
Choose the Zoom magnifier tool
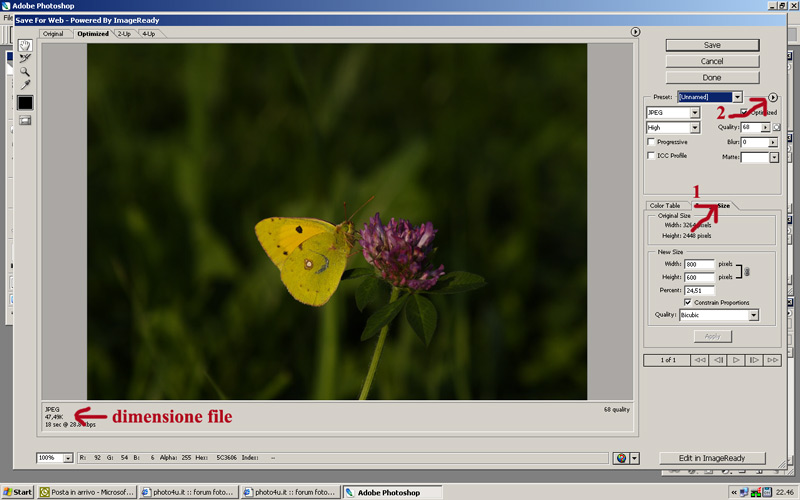[x=25, y=71]
